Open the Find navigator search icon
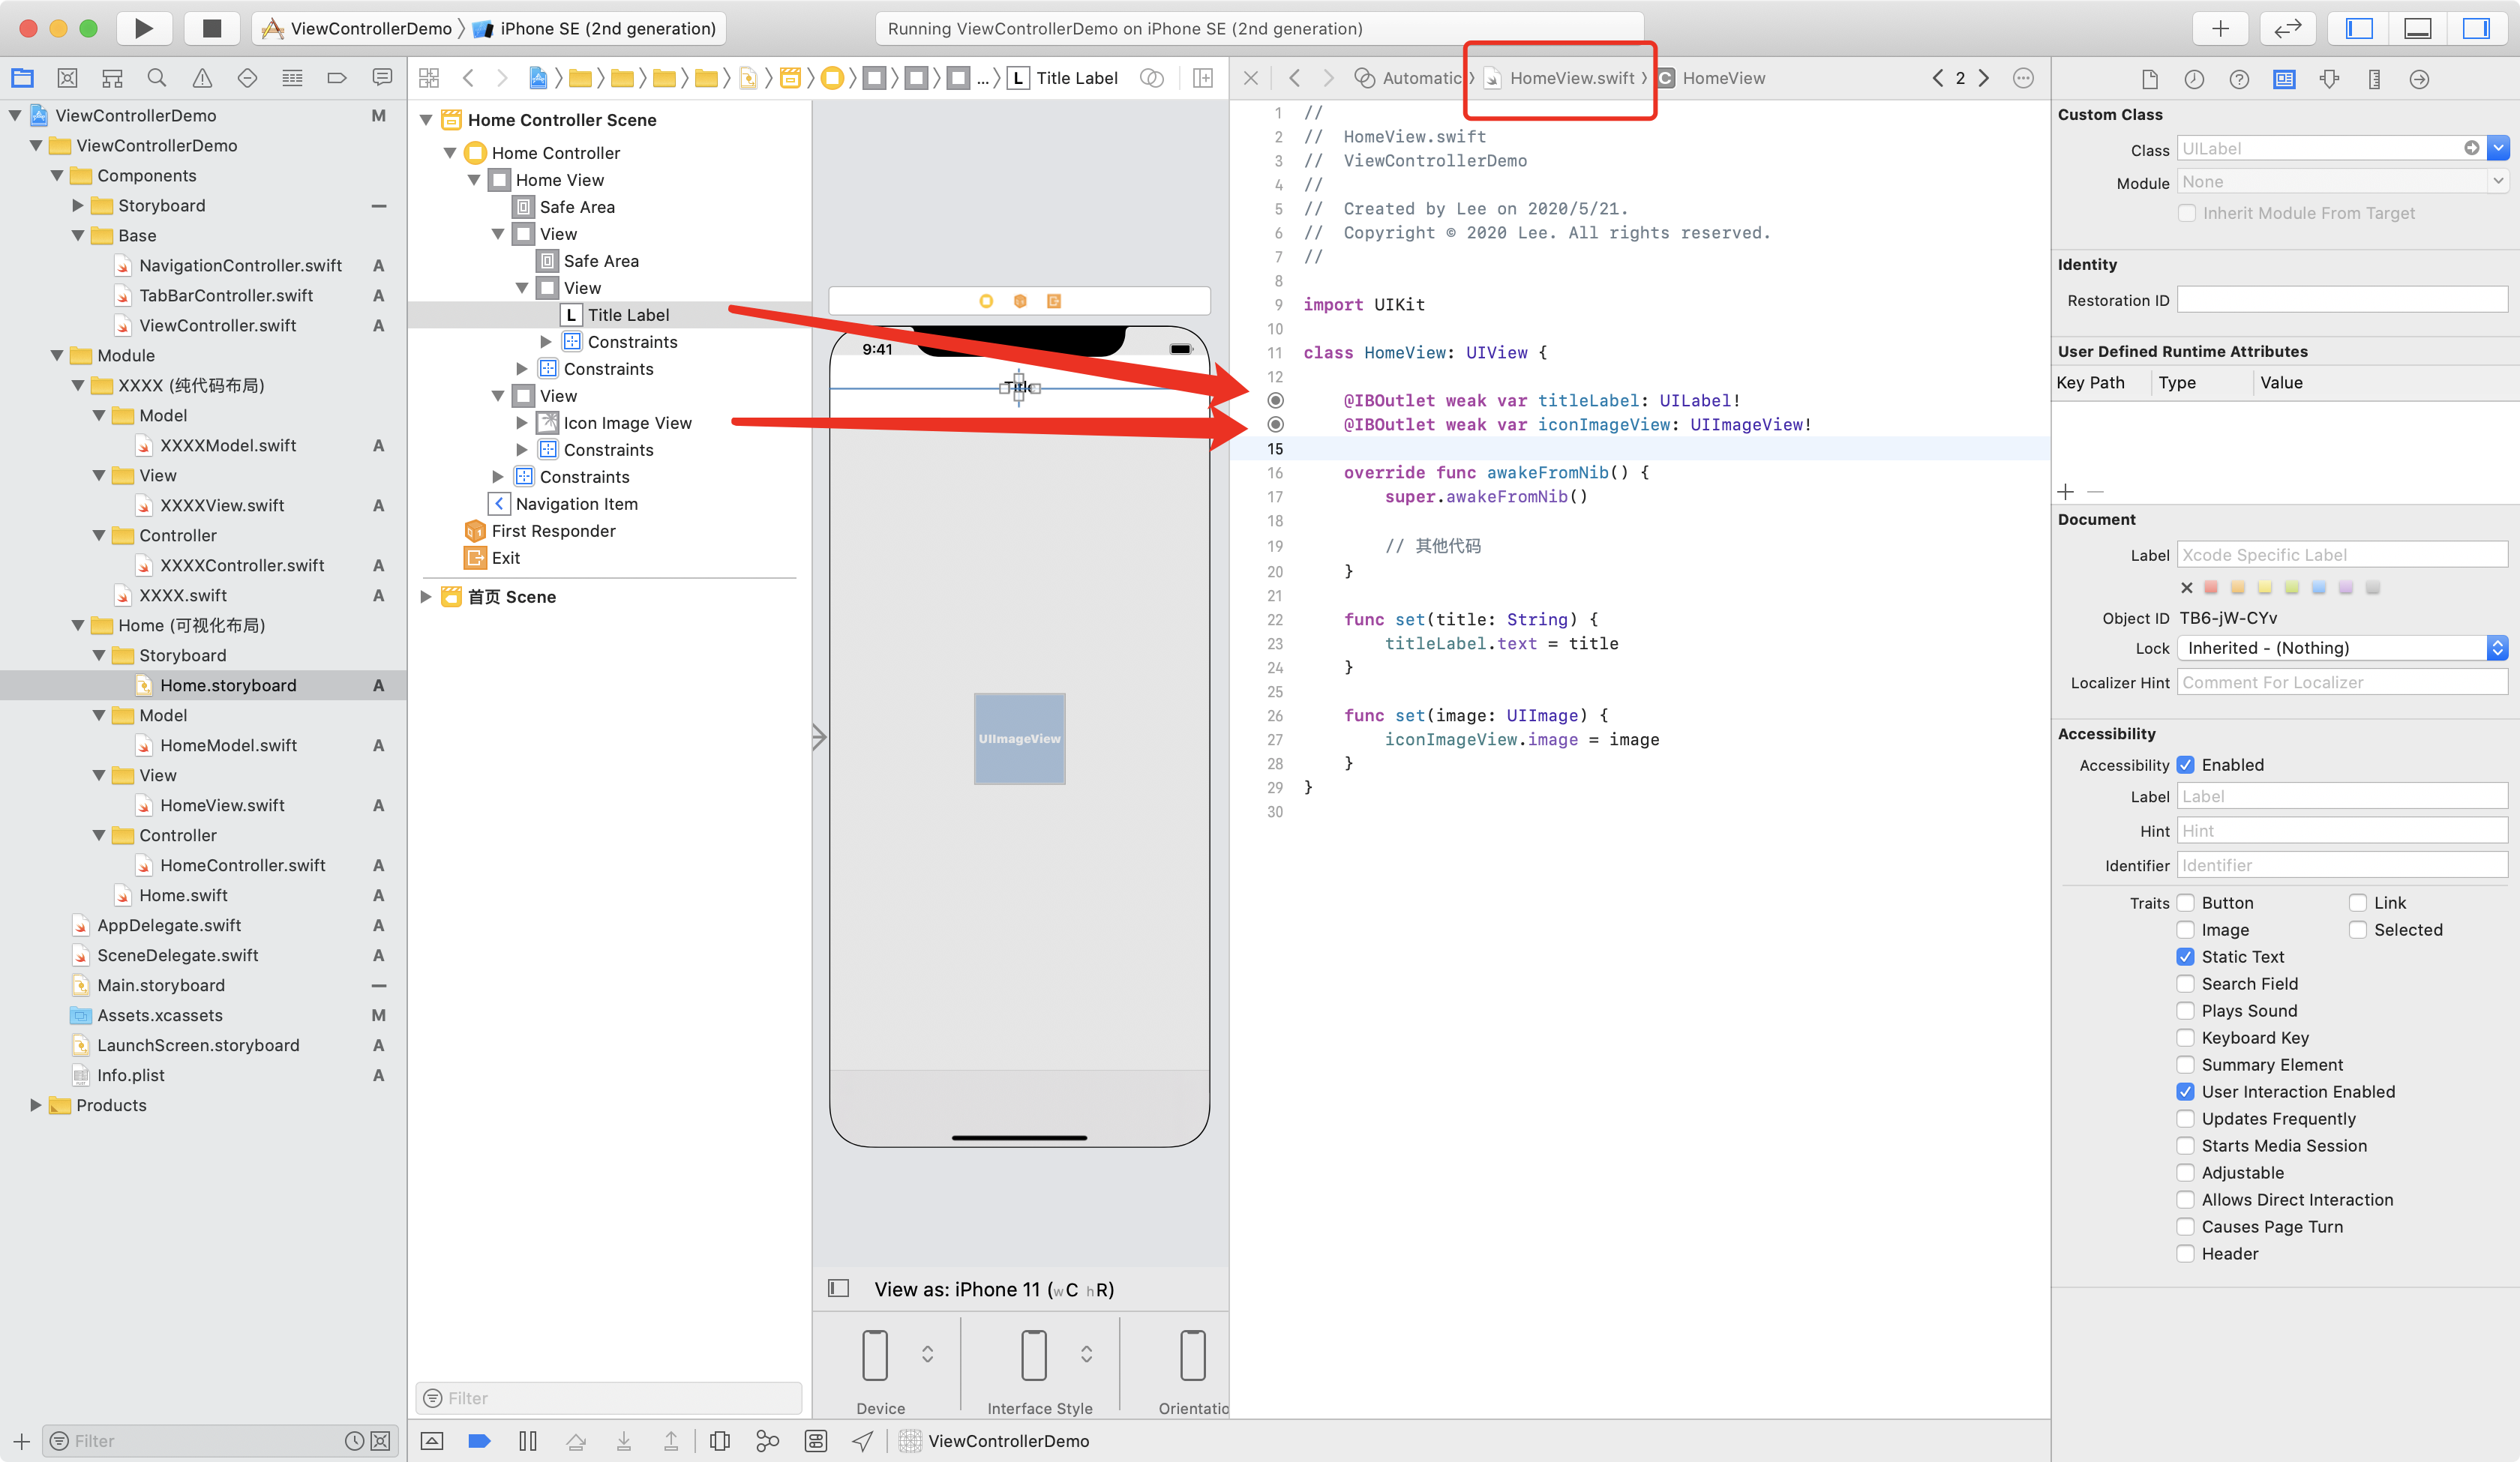 [157, 78]
